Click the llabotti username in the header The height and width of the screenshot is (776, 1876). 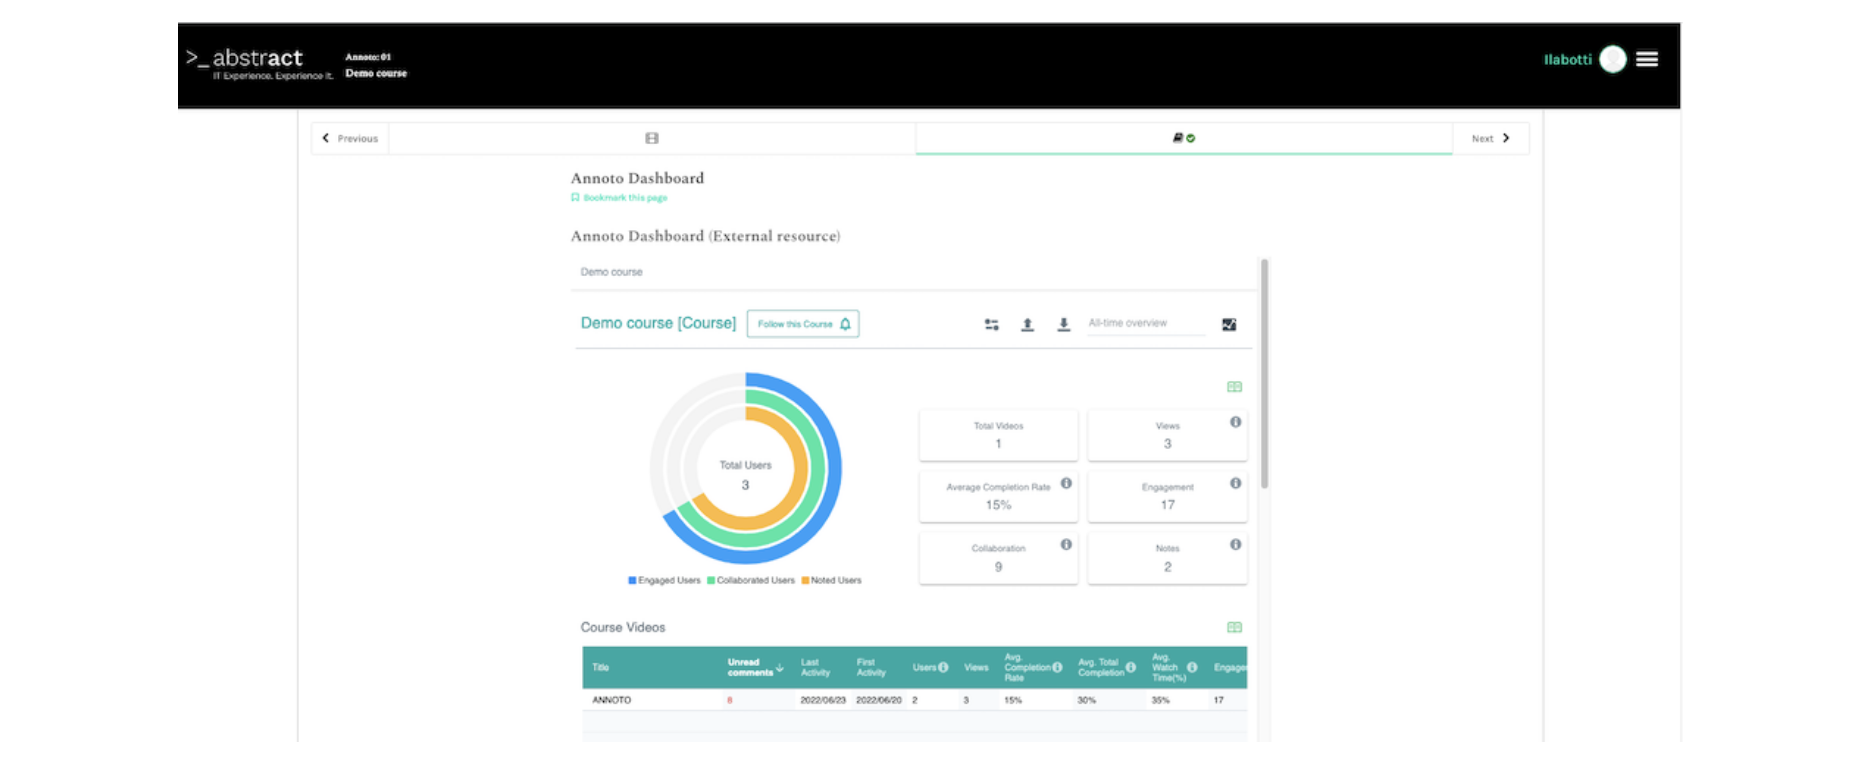pos(1567,60)
